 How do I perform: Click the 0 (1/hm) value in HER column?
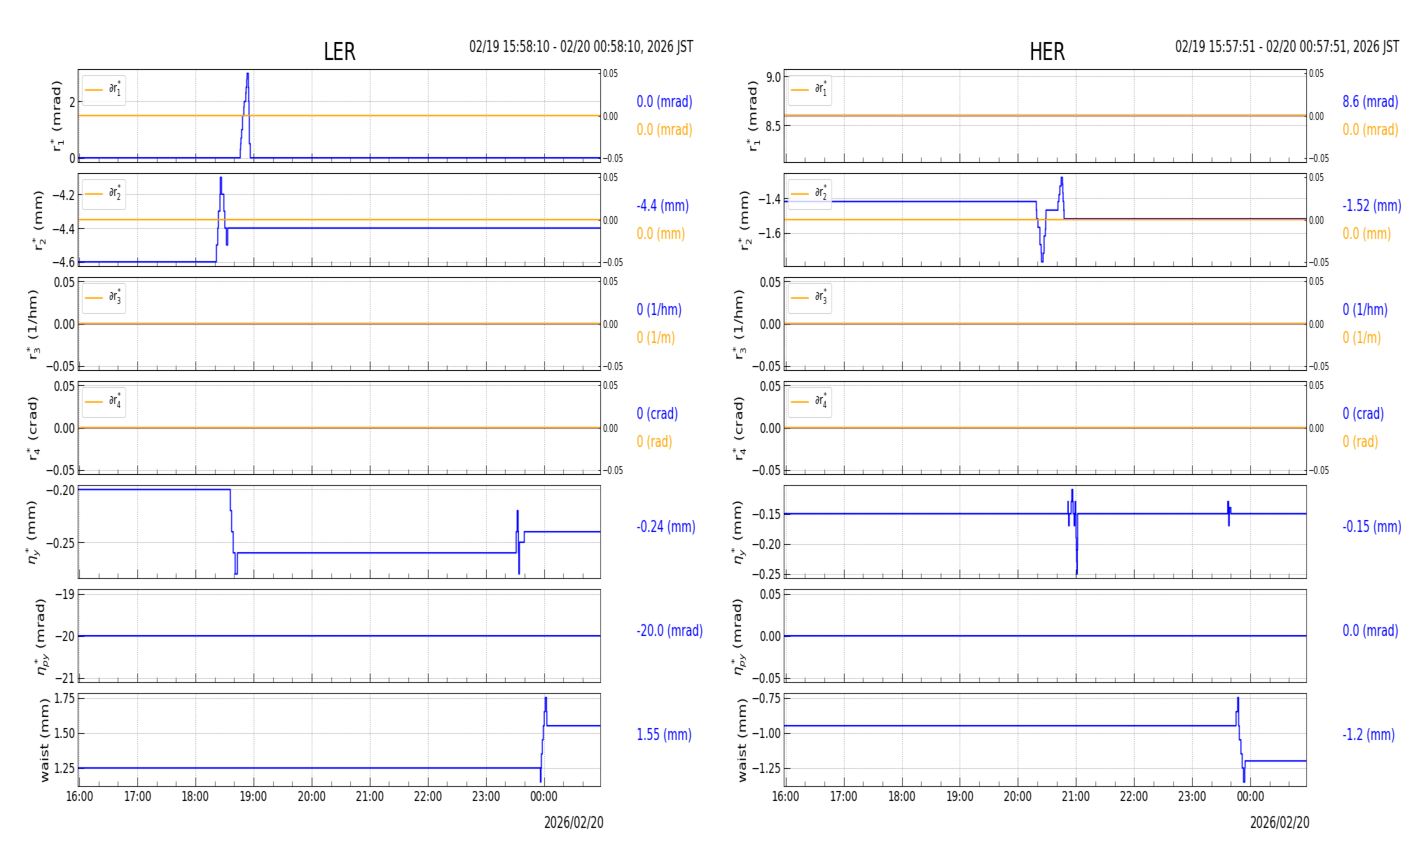1365,310
